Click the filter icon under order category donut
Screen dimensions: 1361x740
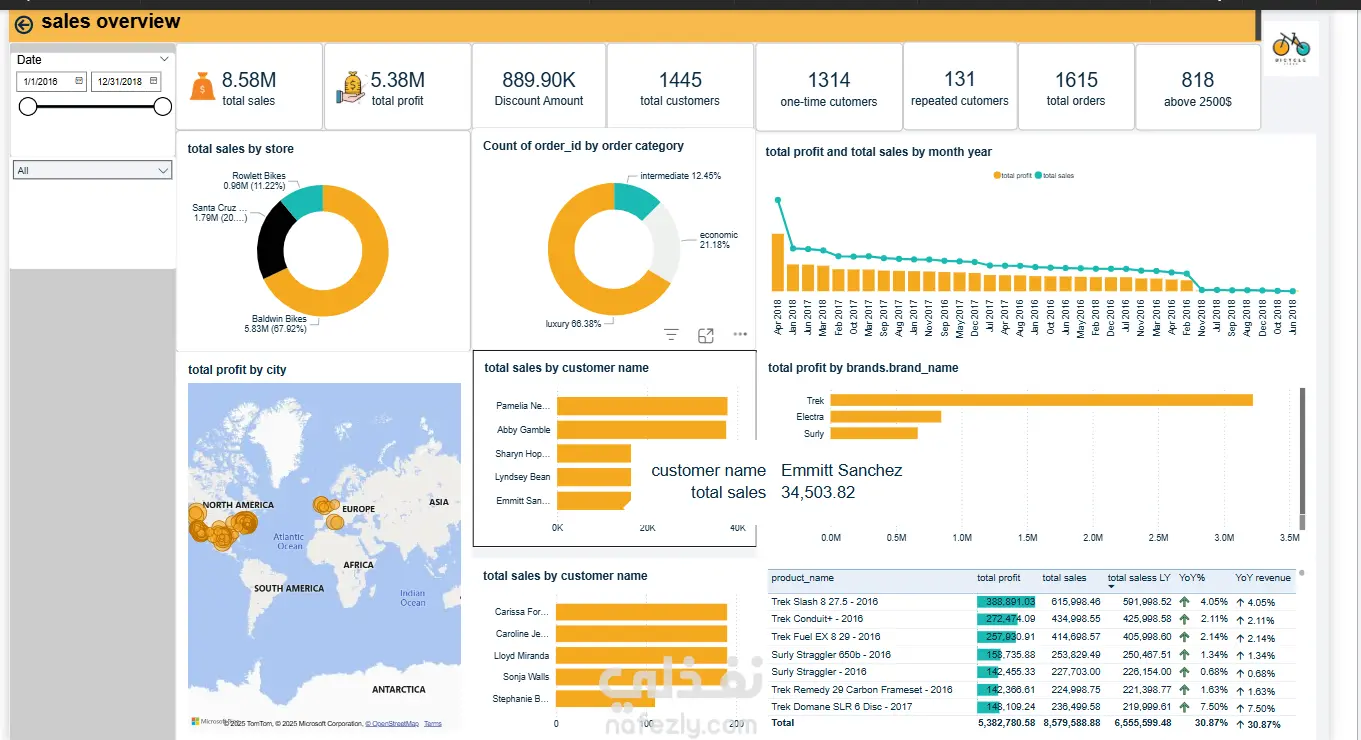671,335
